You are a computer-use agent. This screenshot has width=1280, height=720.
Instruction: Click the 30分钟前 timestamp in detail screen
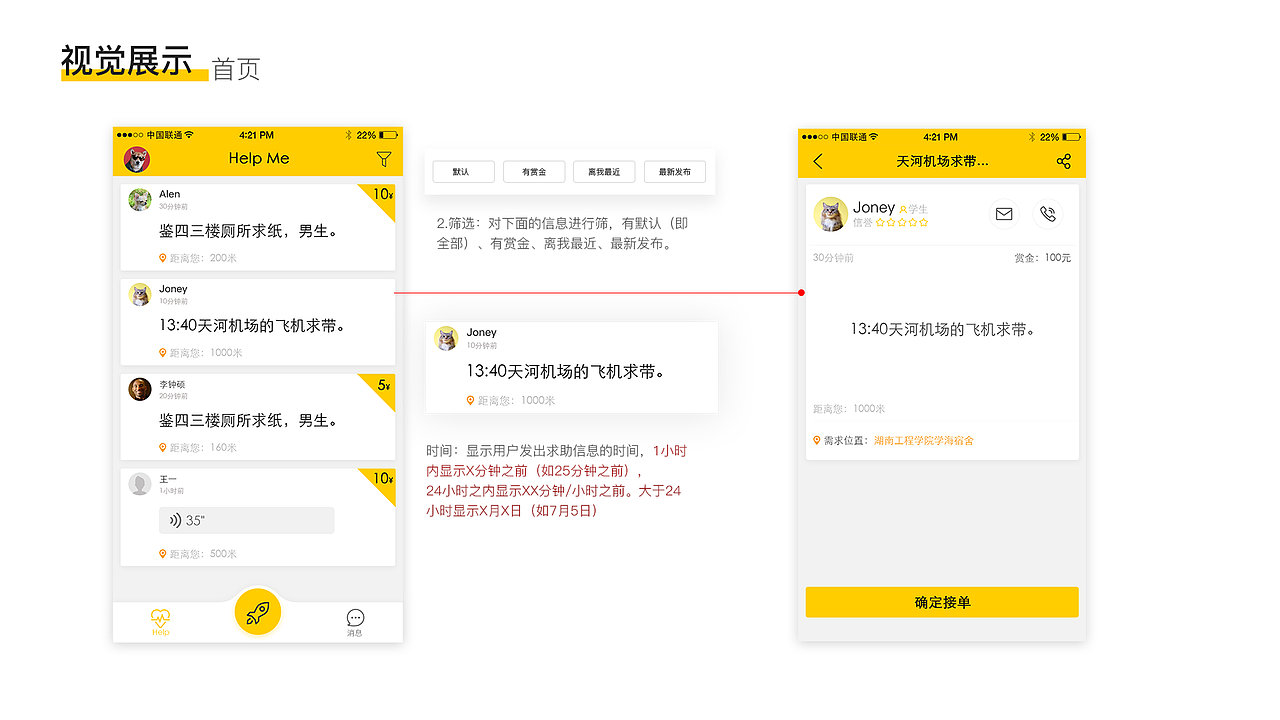pos(833,258)
